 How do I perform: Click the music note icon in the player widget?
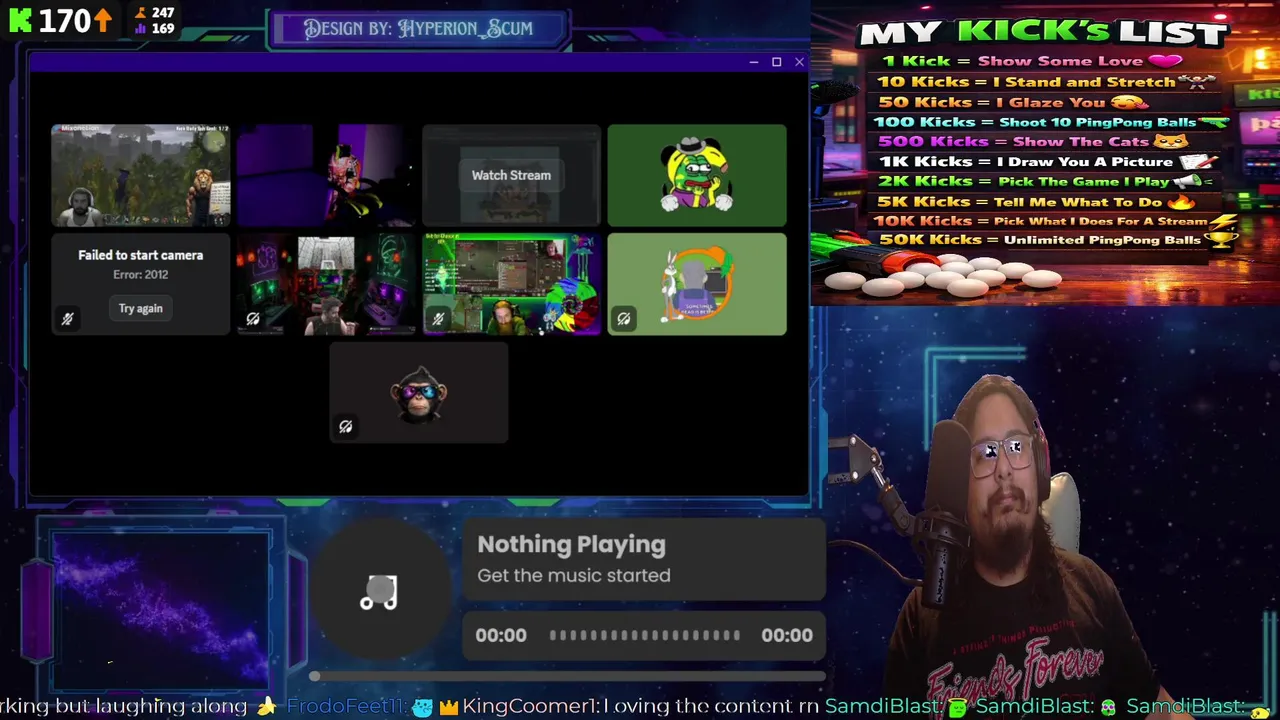click(379, 593)
